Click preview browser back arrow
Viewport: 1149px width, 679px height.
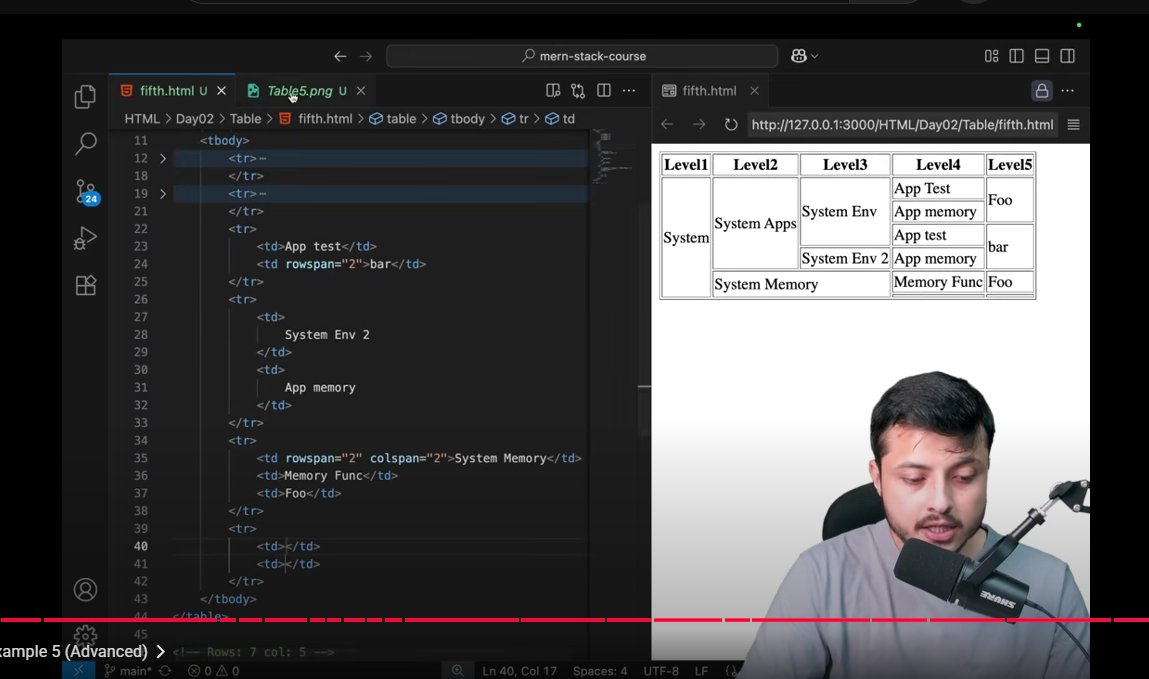click(x=667, y=124)
